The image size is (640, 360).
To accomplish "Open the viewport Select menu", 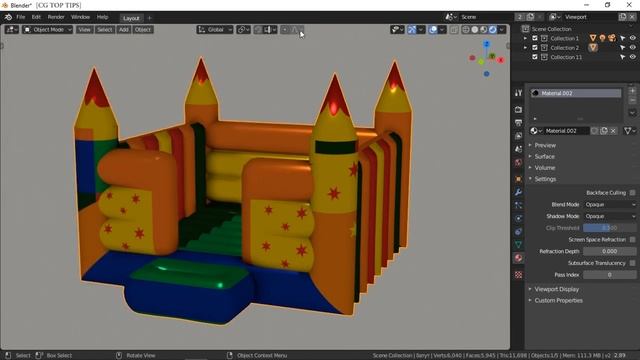I will click(104, 29).
